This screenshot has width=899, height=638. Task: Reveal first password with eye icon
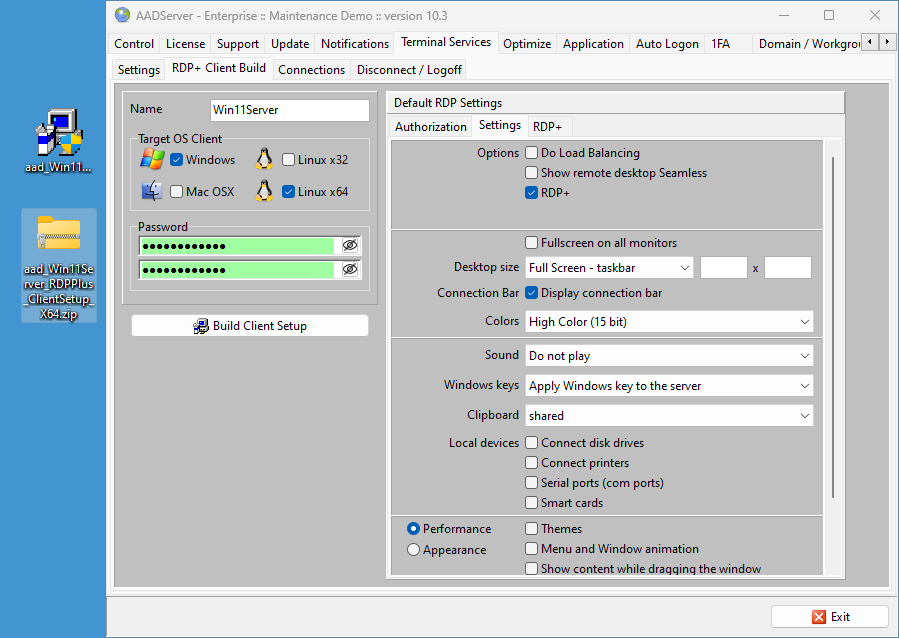tap(349, 245)
